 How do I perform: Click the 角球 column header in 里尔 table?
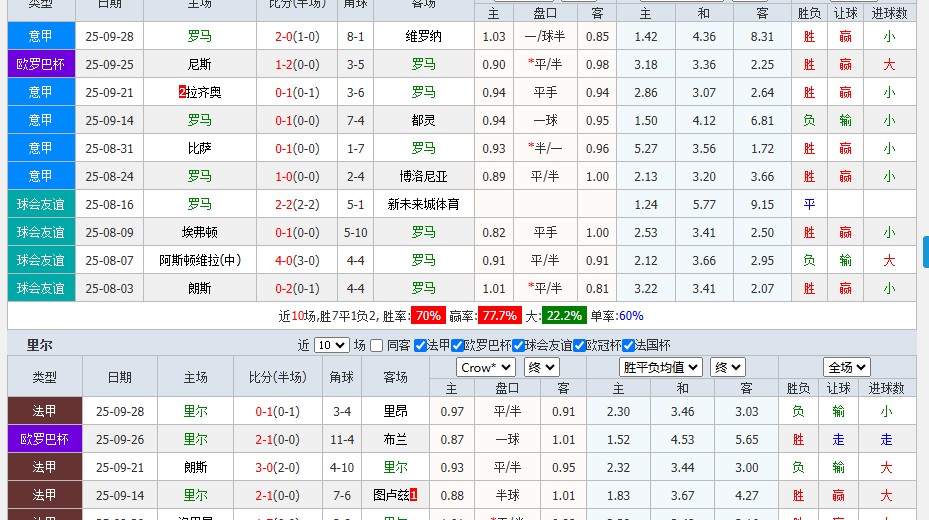(342, 377)
